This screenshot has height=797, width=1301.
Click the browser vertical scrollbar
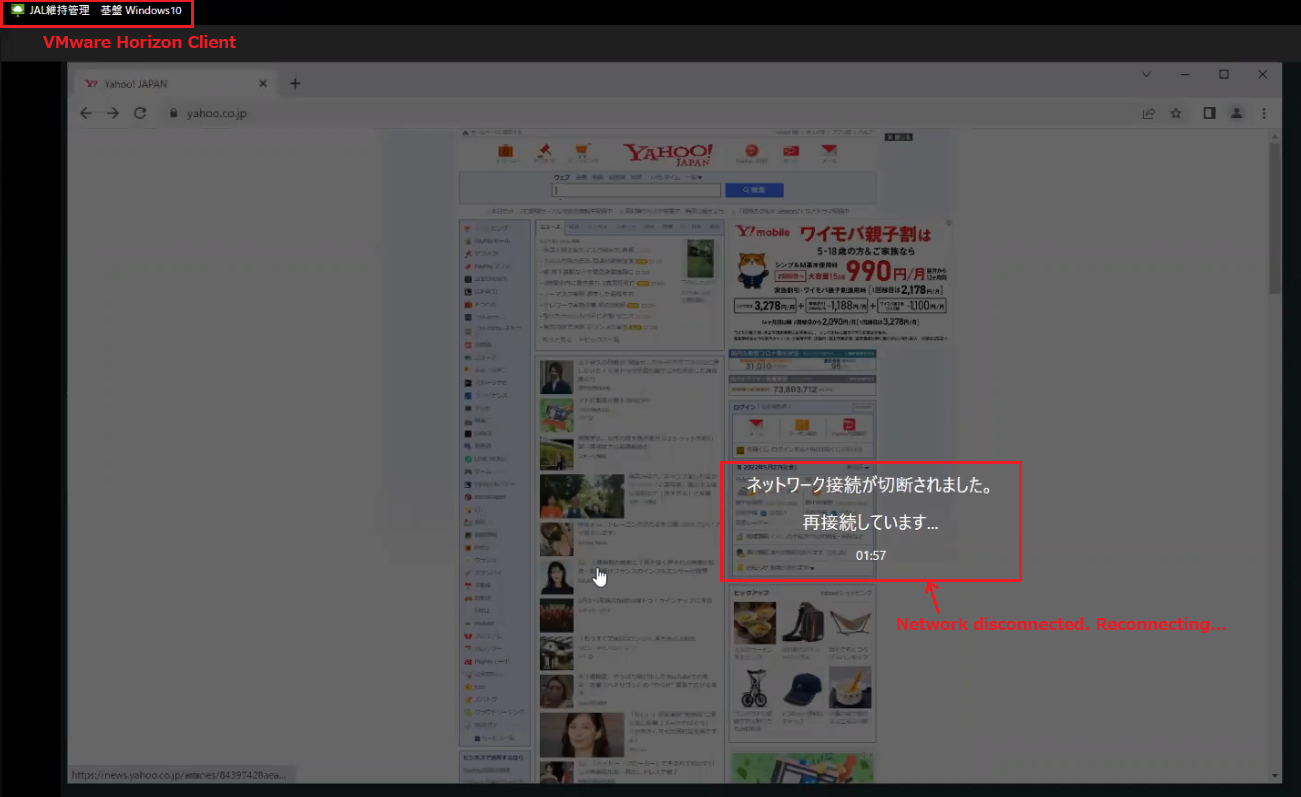(x=1275, y=218)
